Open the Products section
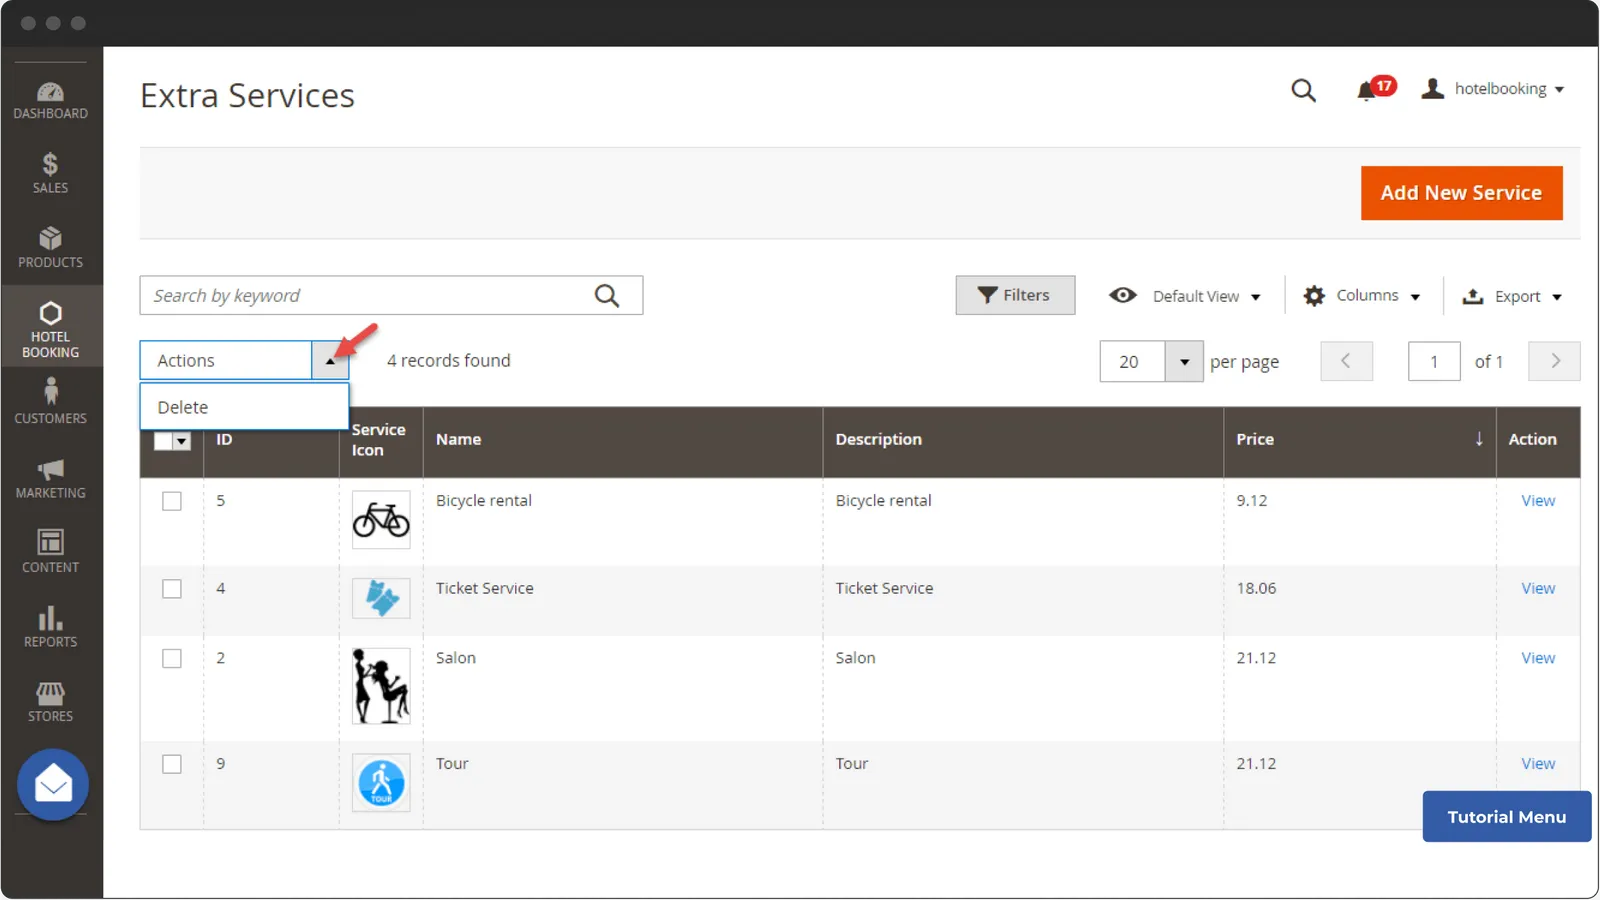This screenshot has width=1600, height=900. coord(50,245)
